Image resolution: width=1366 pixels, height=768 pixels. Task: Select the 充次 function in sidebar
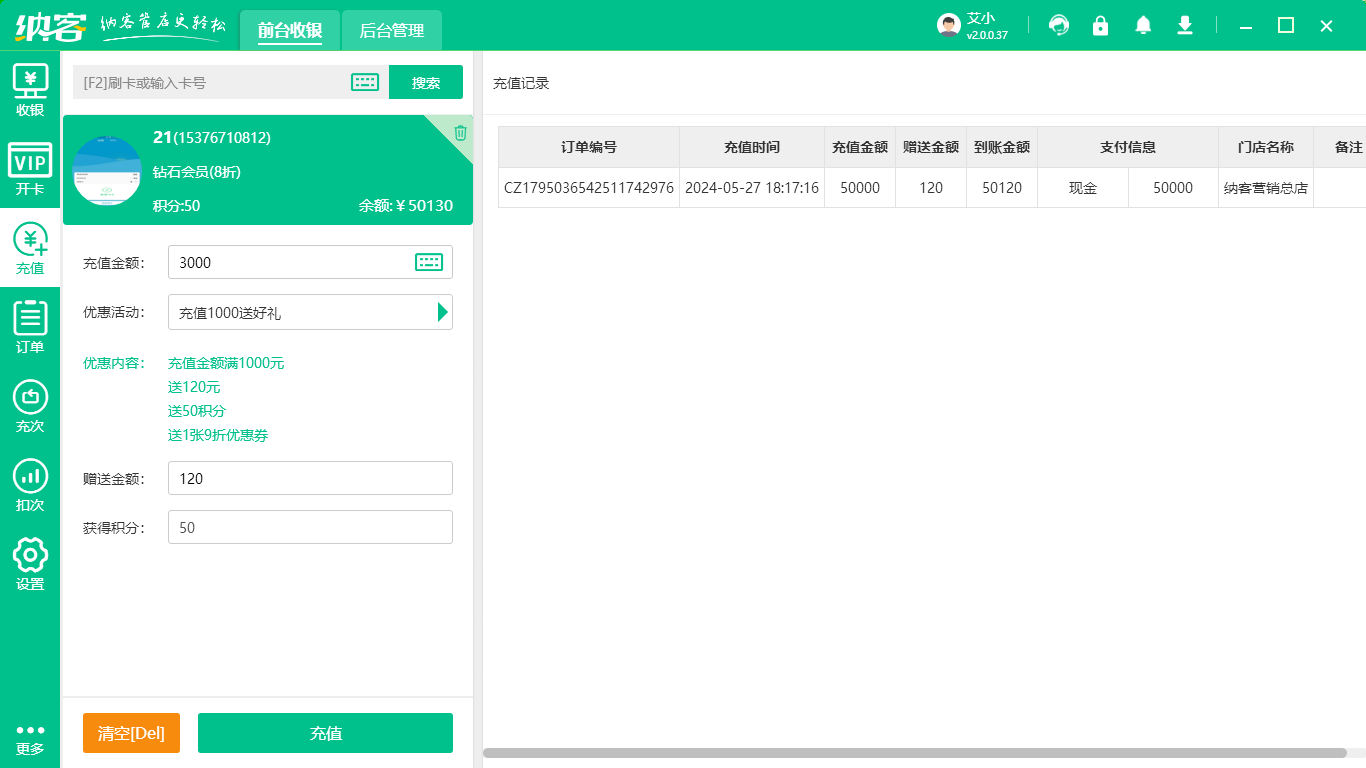[x=30, y=407]
